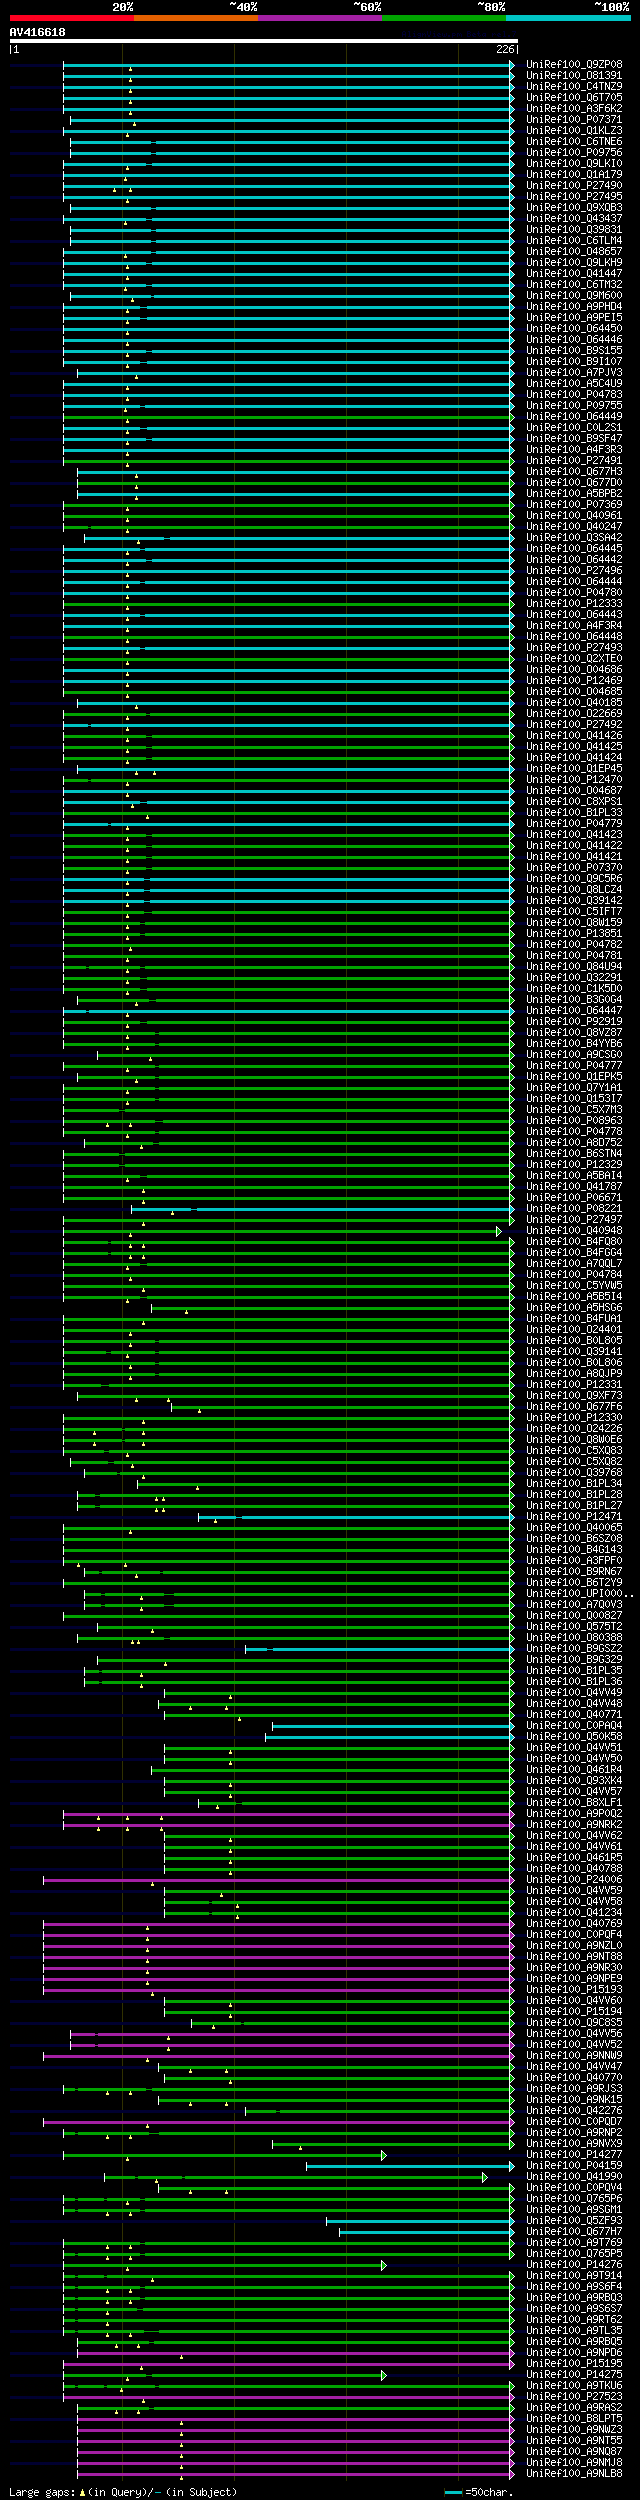Screen dimensions: 640x2500
Task: Open hit UniRef100_A7QQL7
Action: tap(574, 1263)
